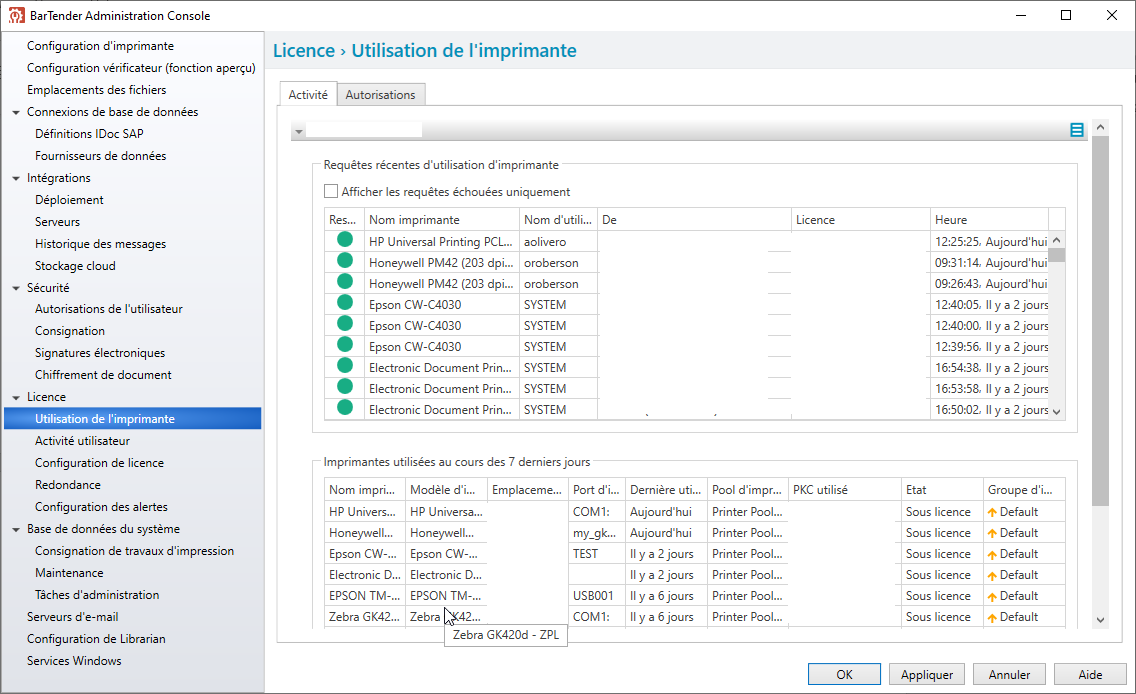This screenshot has height=694, width=1136.
Task: Switch to the Autorisations tab
Action: 380,94
